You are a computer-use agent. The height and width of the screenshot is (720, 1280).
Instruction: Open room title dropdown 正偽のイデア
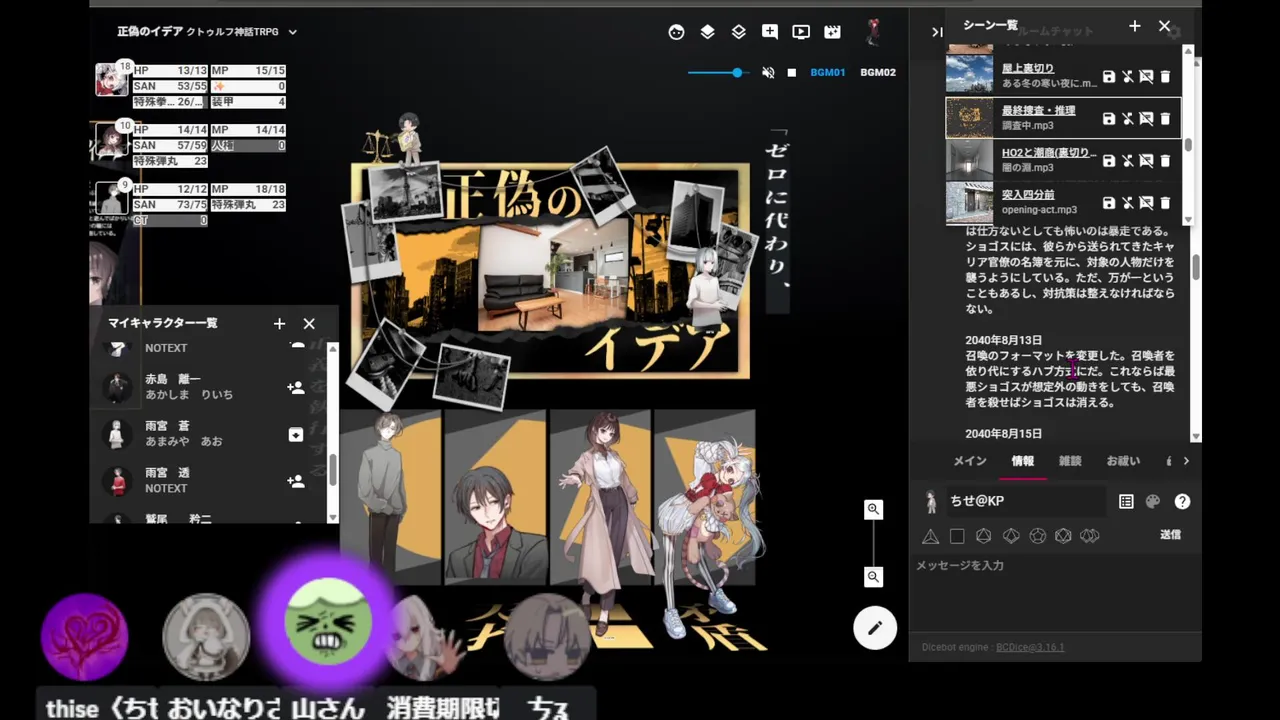[208, 32]
